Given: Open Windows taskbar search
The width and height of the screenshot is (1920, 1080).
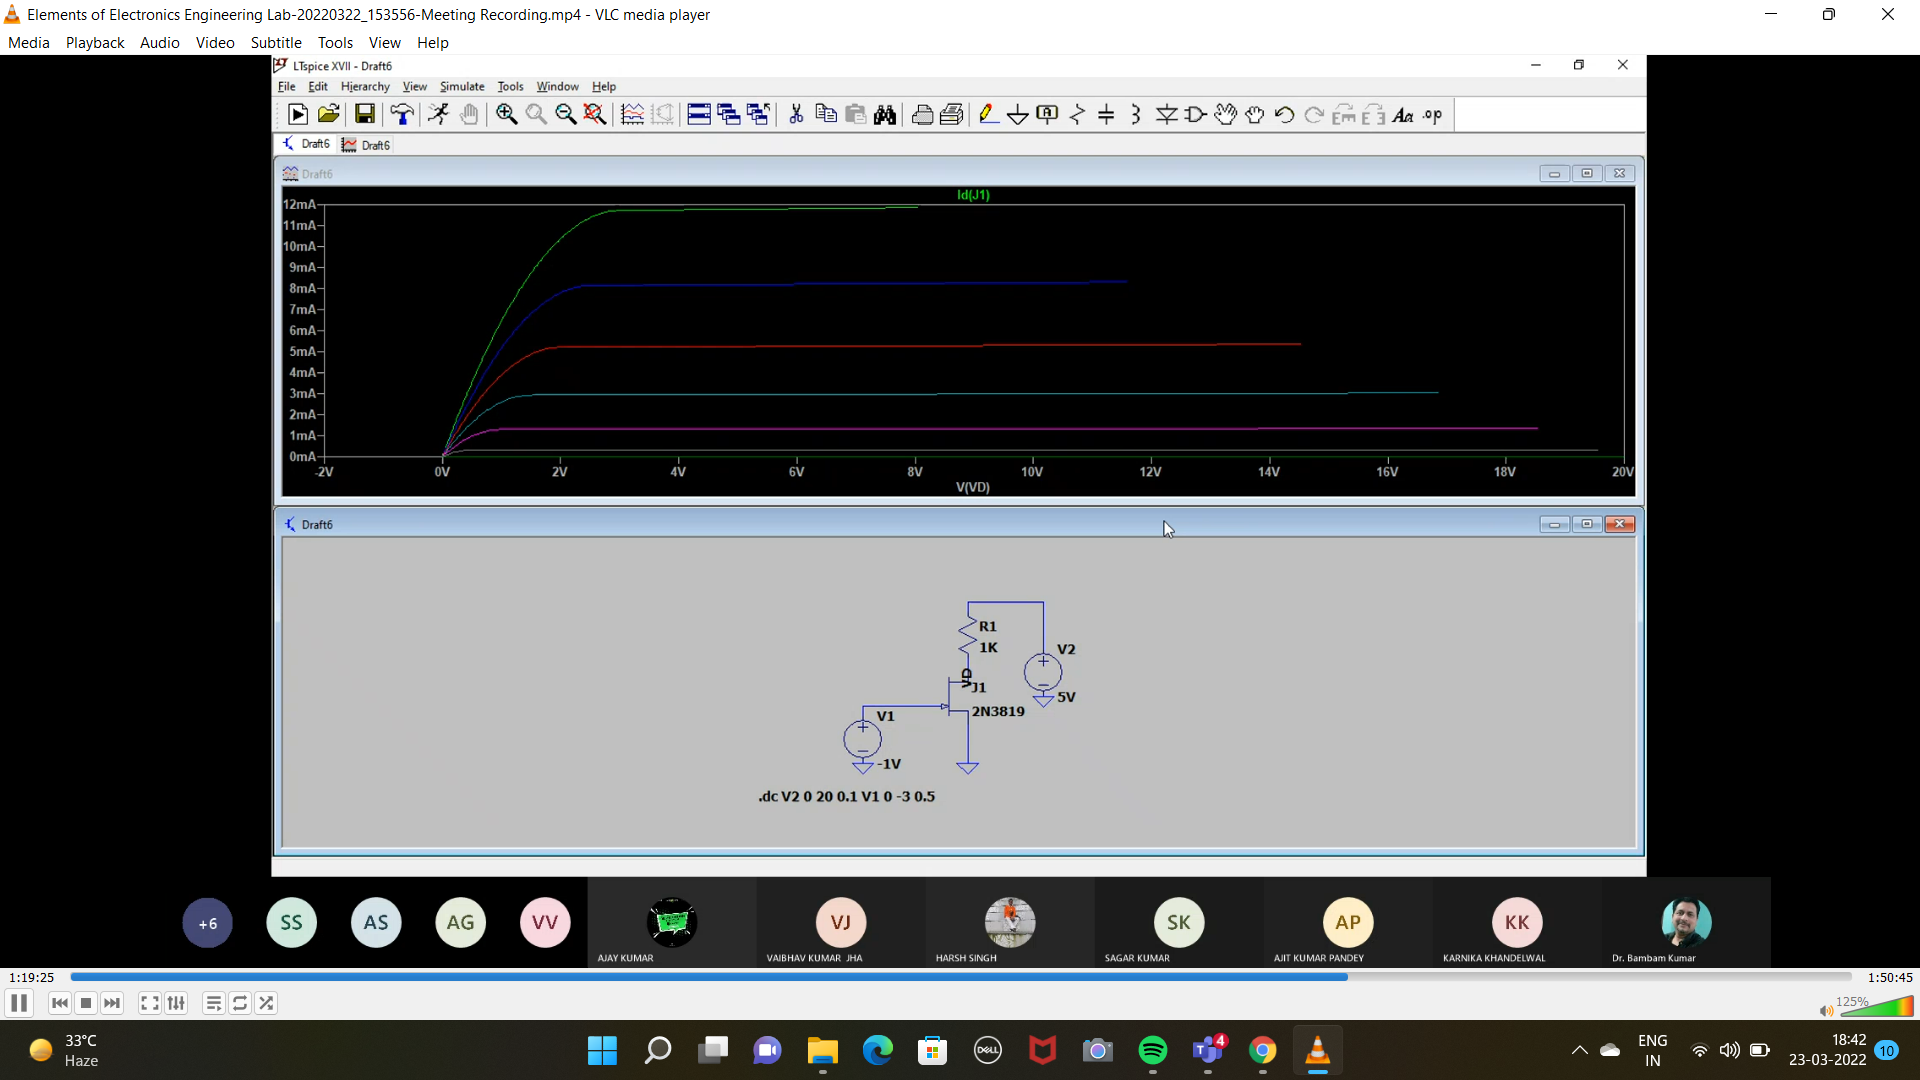Looking at the screenshot, I should click(x=657, y=1051).
